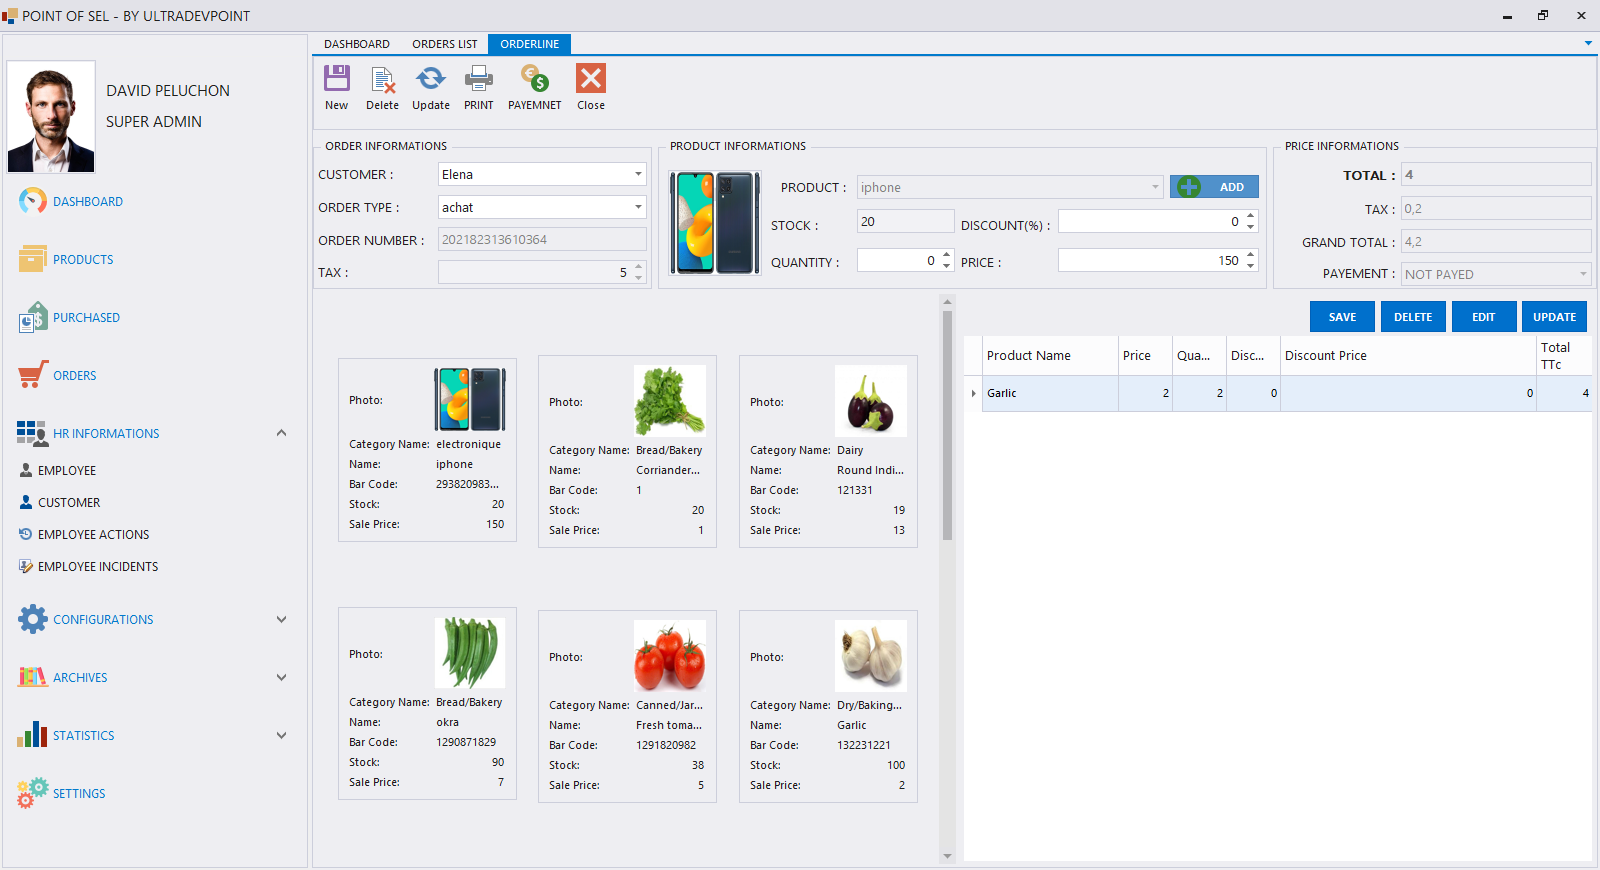The image size is (1600, 870).
Task: Click the Employee Actions history icon
Action: click(26, 534)
